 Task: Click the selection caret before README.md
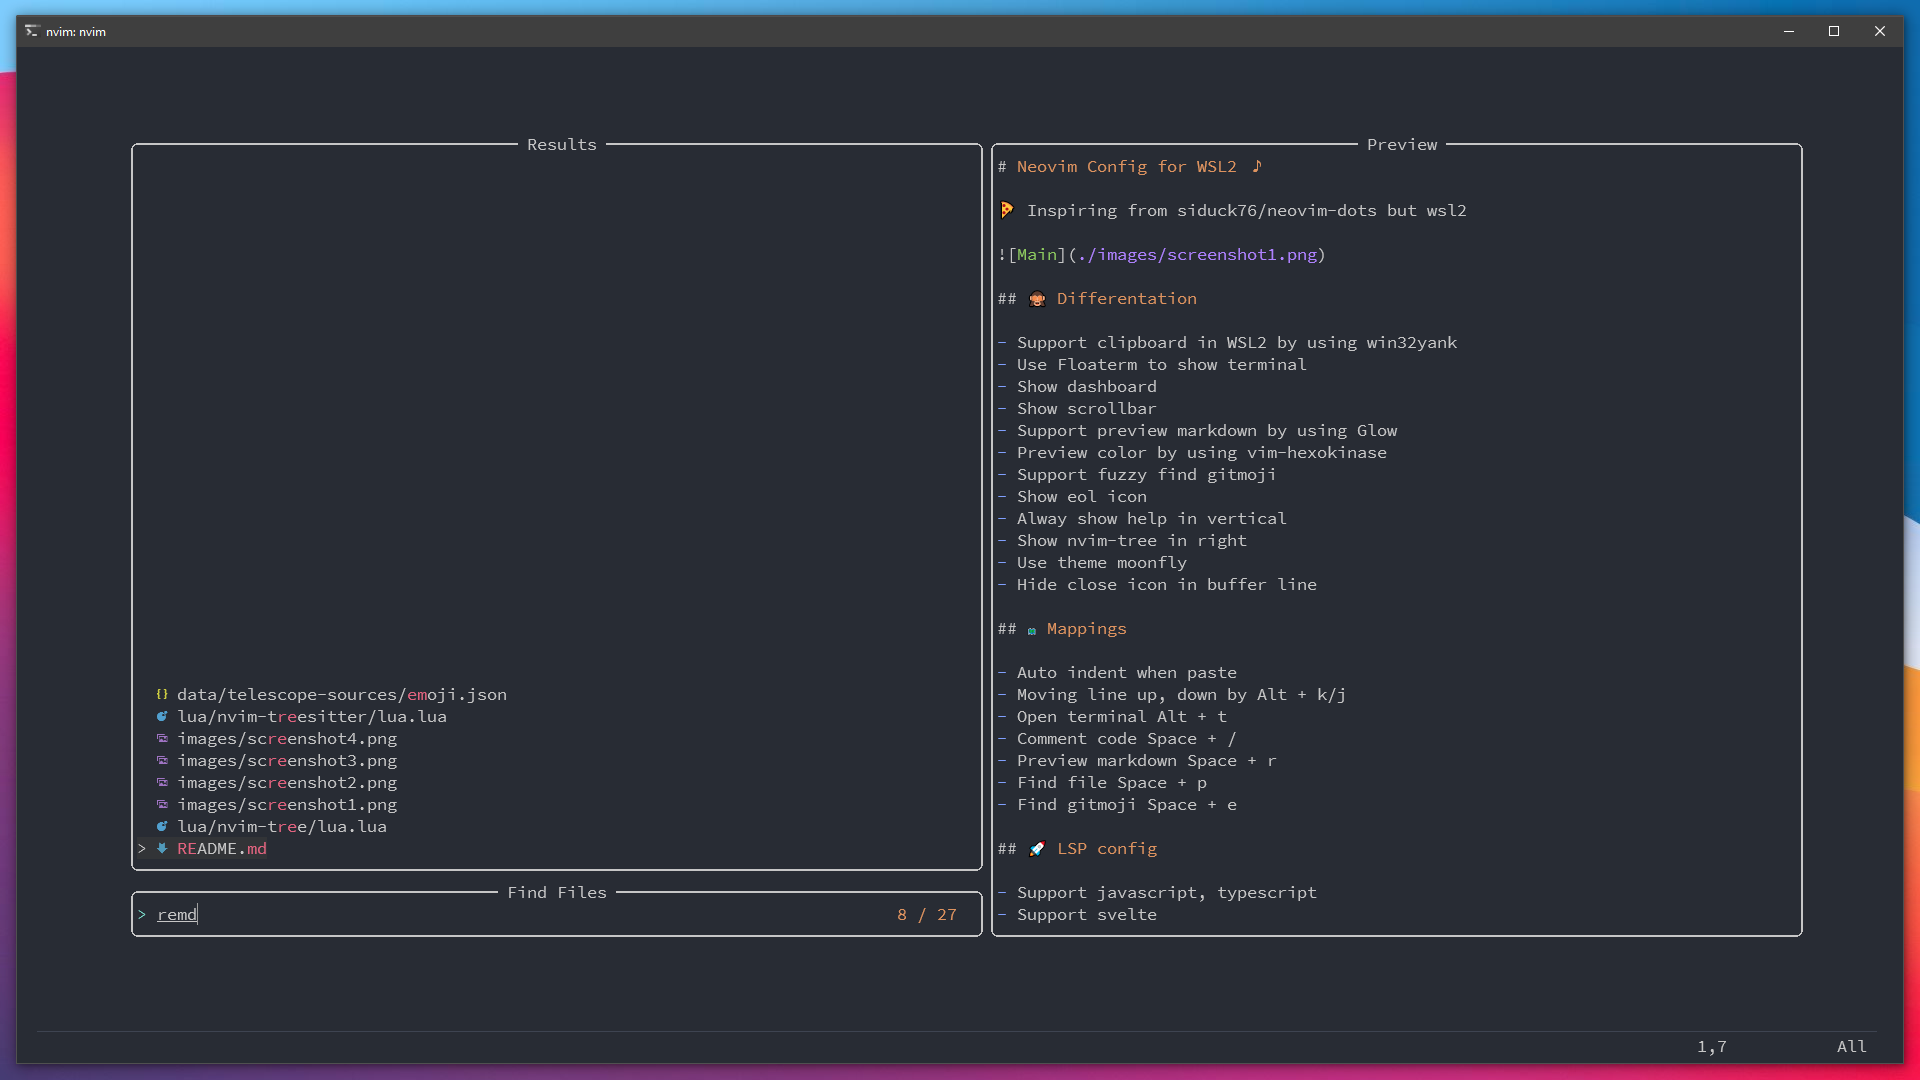(142, 848)
